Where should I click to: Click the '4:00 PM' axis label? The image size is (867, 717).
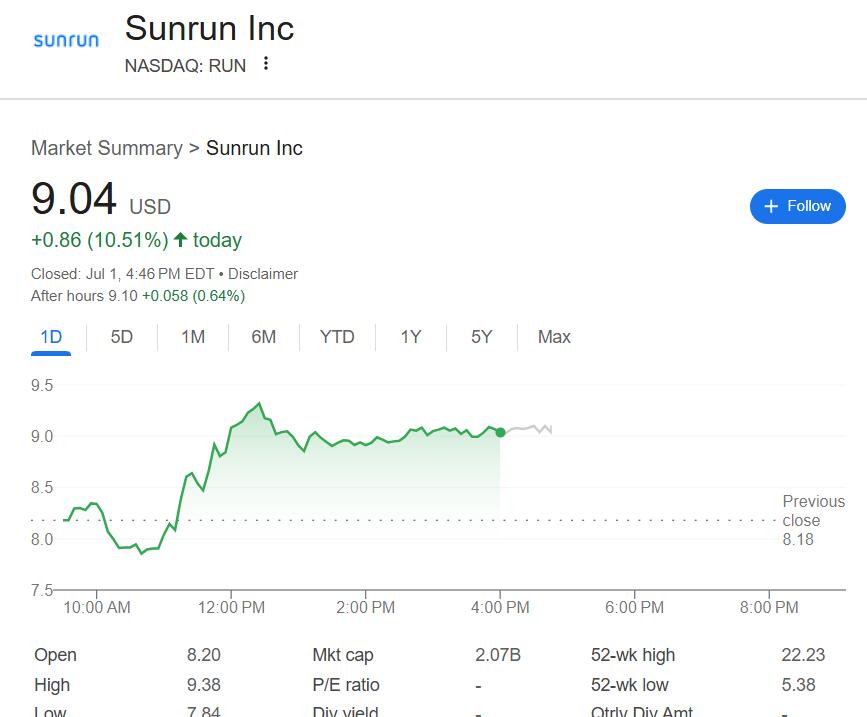500,607
